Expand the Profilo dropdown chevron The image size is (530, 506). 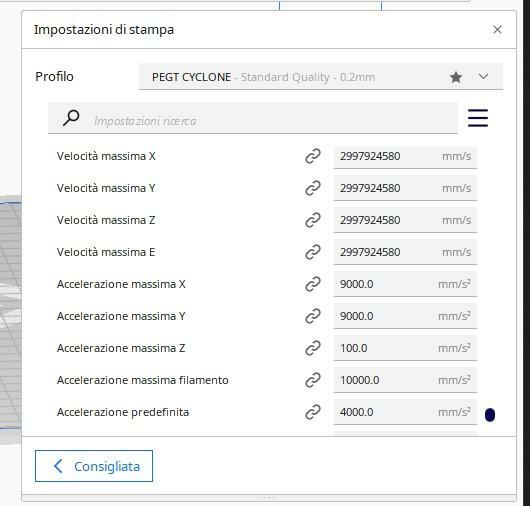(x=483, y=77)
